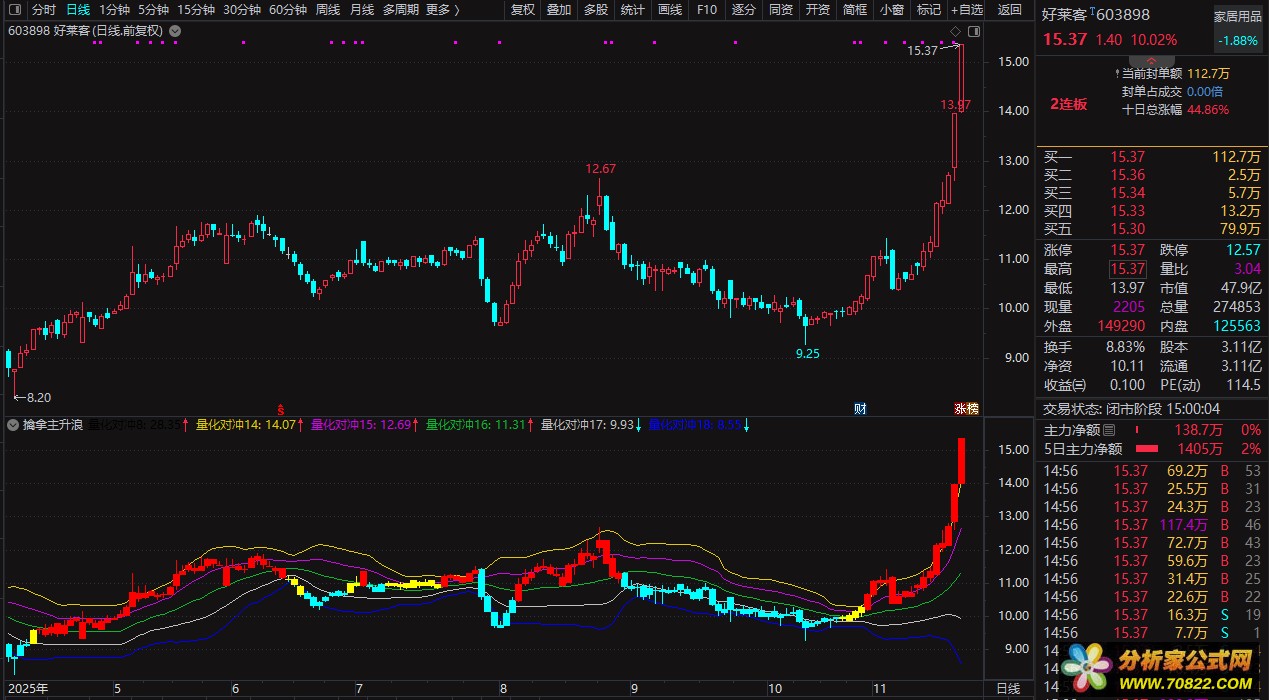Click the red S marker below the chart

pyautogui.click(x=281, y=409)
